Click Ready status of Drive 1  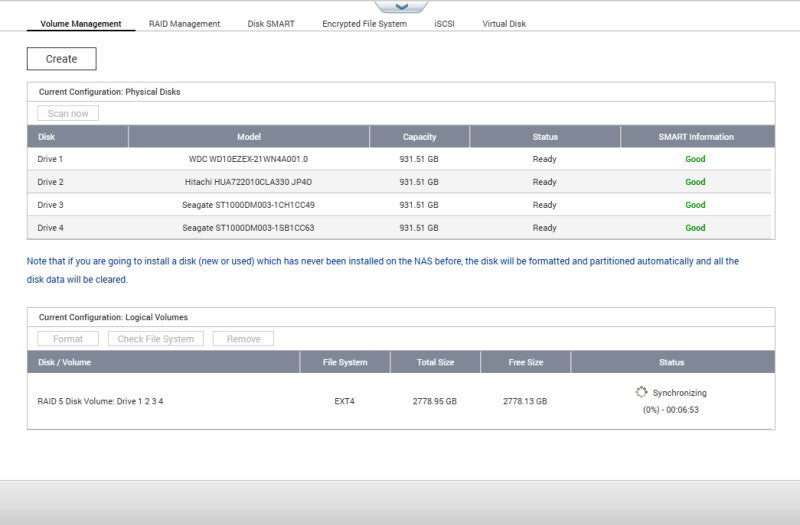544,159
